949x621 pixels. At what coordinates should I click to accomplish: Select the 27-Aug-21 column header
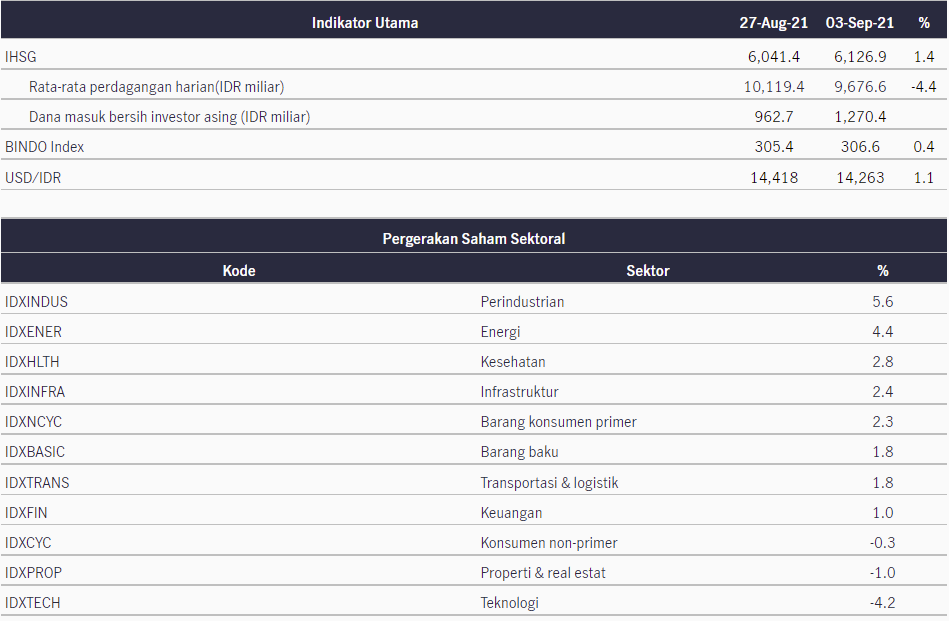[773, 23]
